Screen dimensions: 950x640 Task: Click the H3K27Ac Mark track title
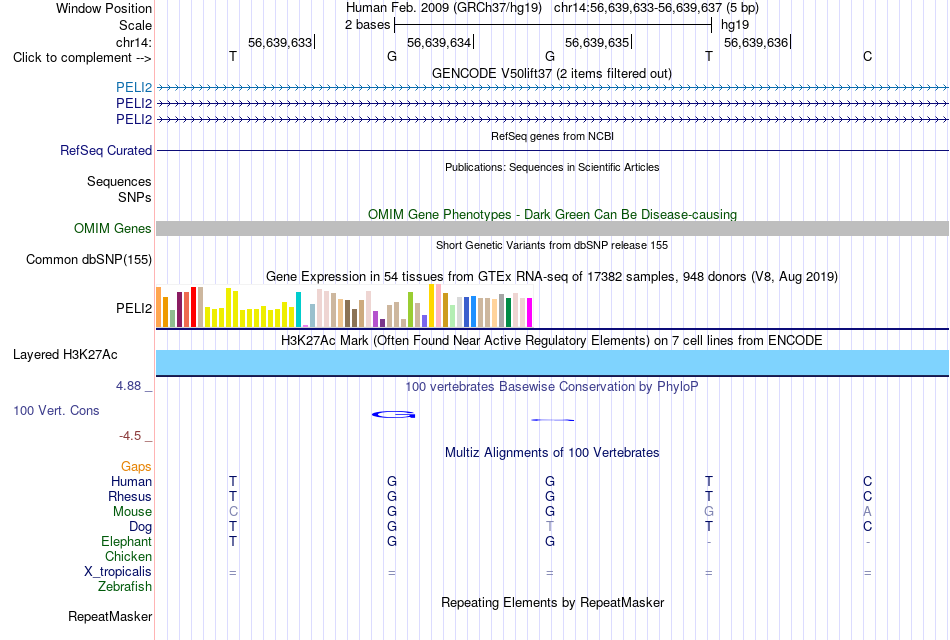(551, 341)
